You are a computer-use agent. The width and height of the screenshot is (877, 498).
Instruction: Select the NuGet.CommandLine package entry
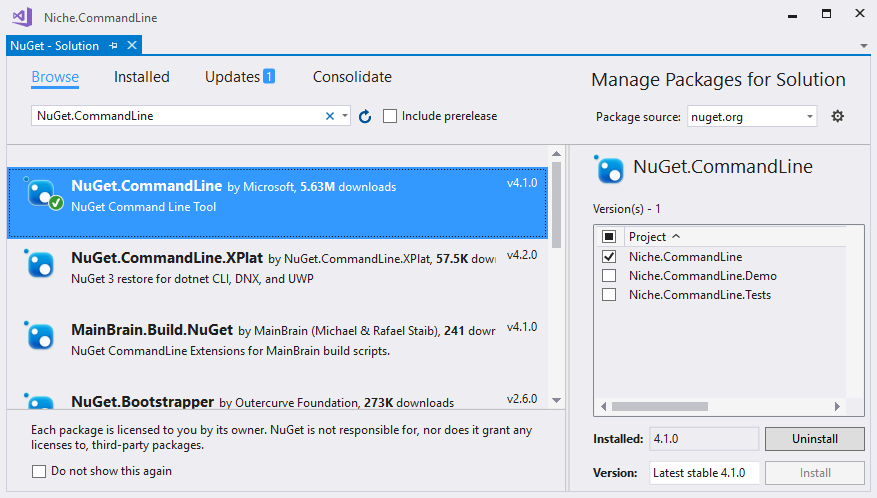(x=277, y=203)
